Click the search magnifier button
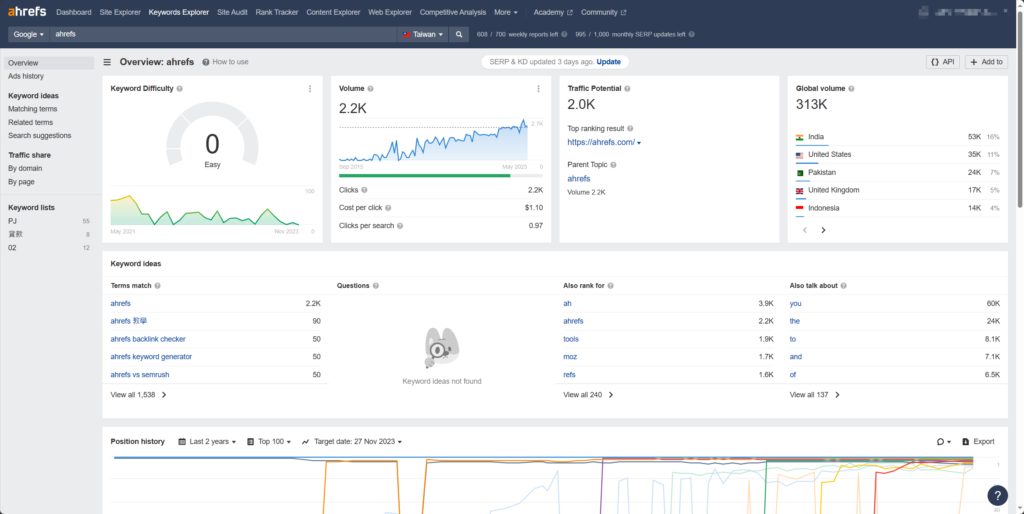This screenshot has height=514, width=1024. pyautogui.click(x=459, y=35)
